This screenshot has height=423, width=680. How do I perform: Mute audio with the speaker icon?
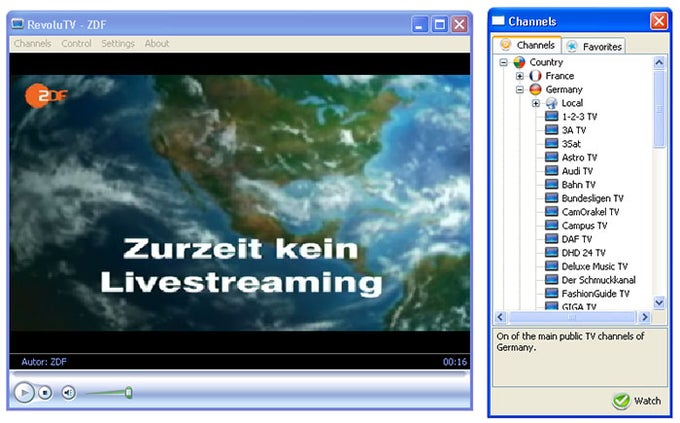pyautogui.click(x=68, y=393)
